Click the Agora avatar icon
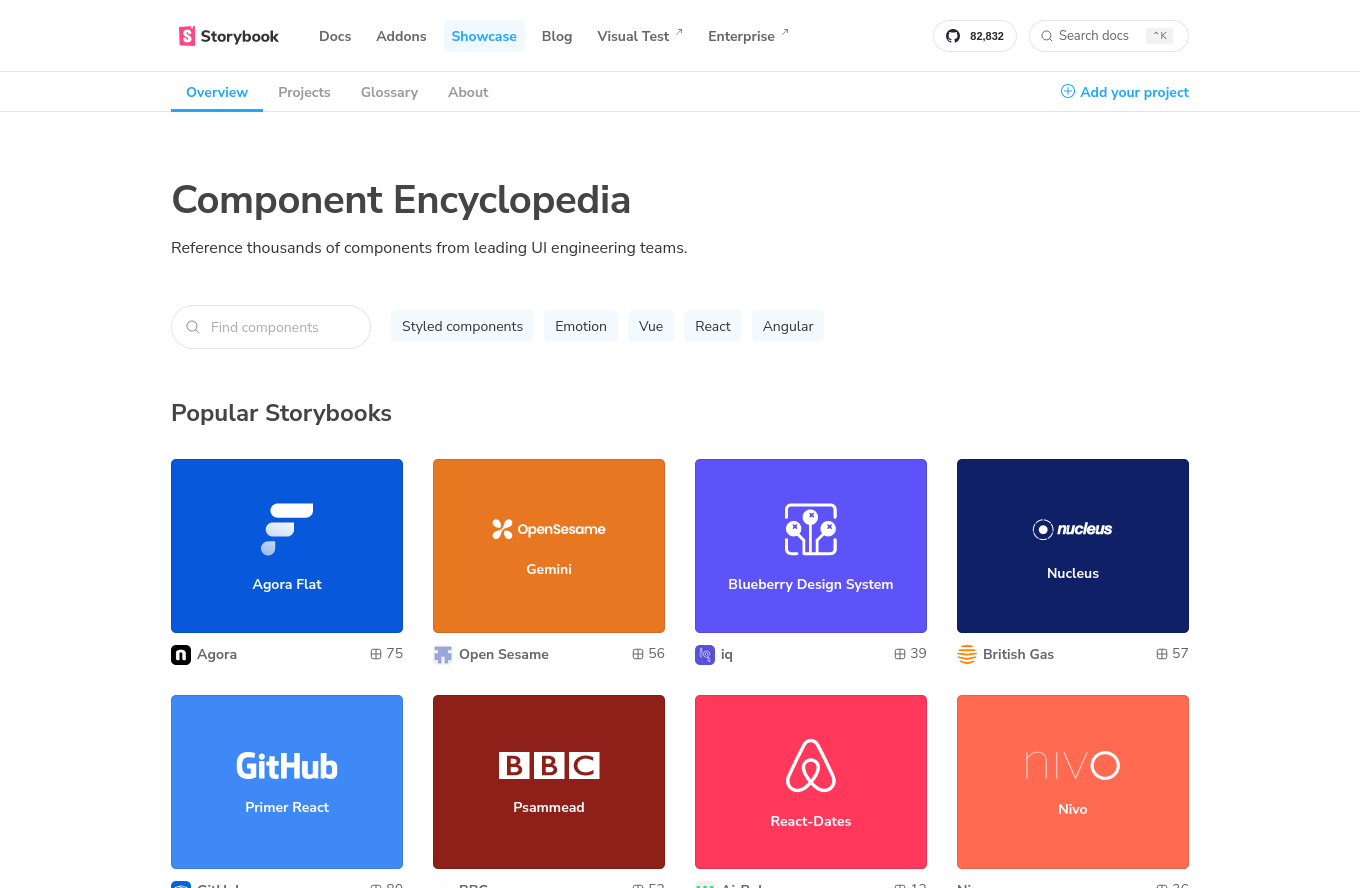Screen dimensions: 1360x888 click(x=181, y=655)
